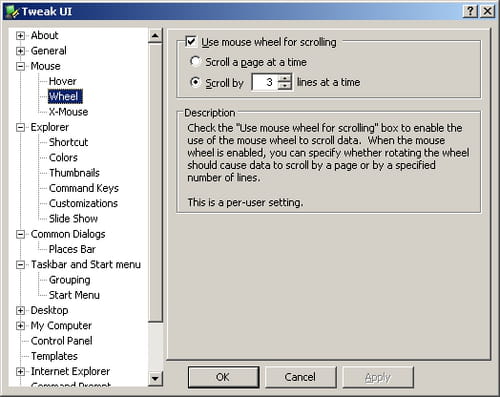Select the My Computer item
The height and width of the screenshot is (397, 500).
[x=61, y=326]
